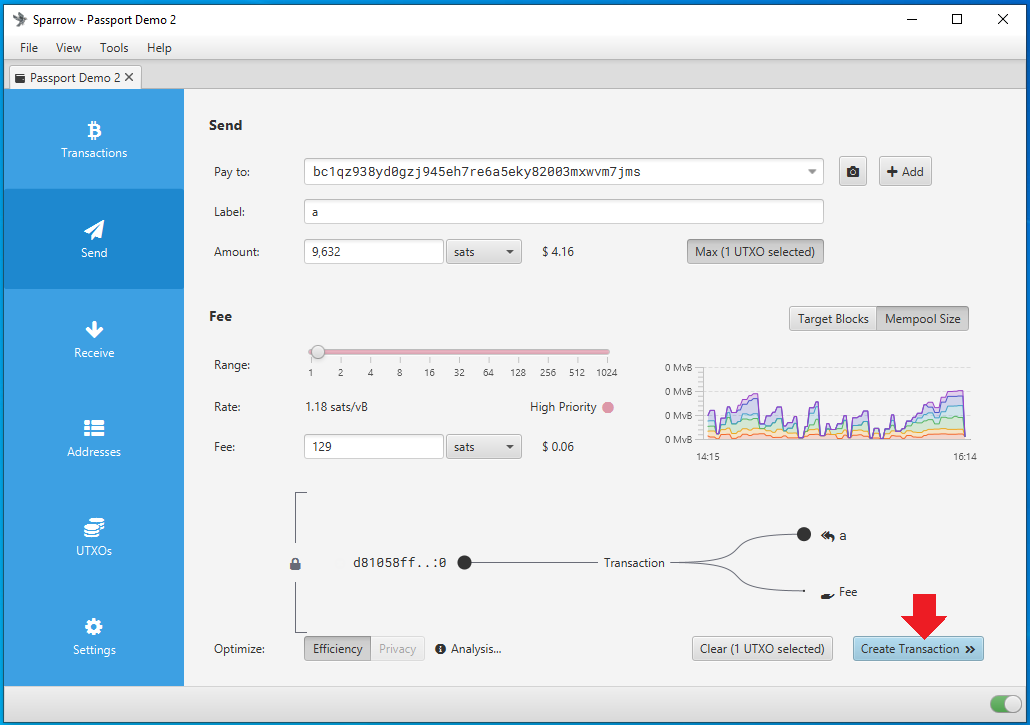Open the File menu
This screenshot has height=726, width=1030.
[x=29, y=47]
